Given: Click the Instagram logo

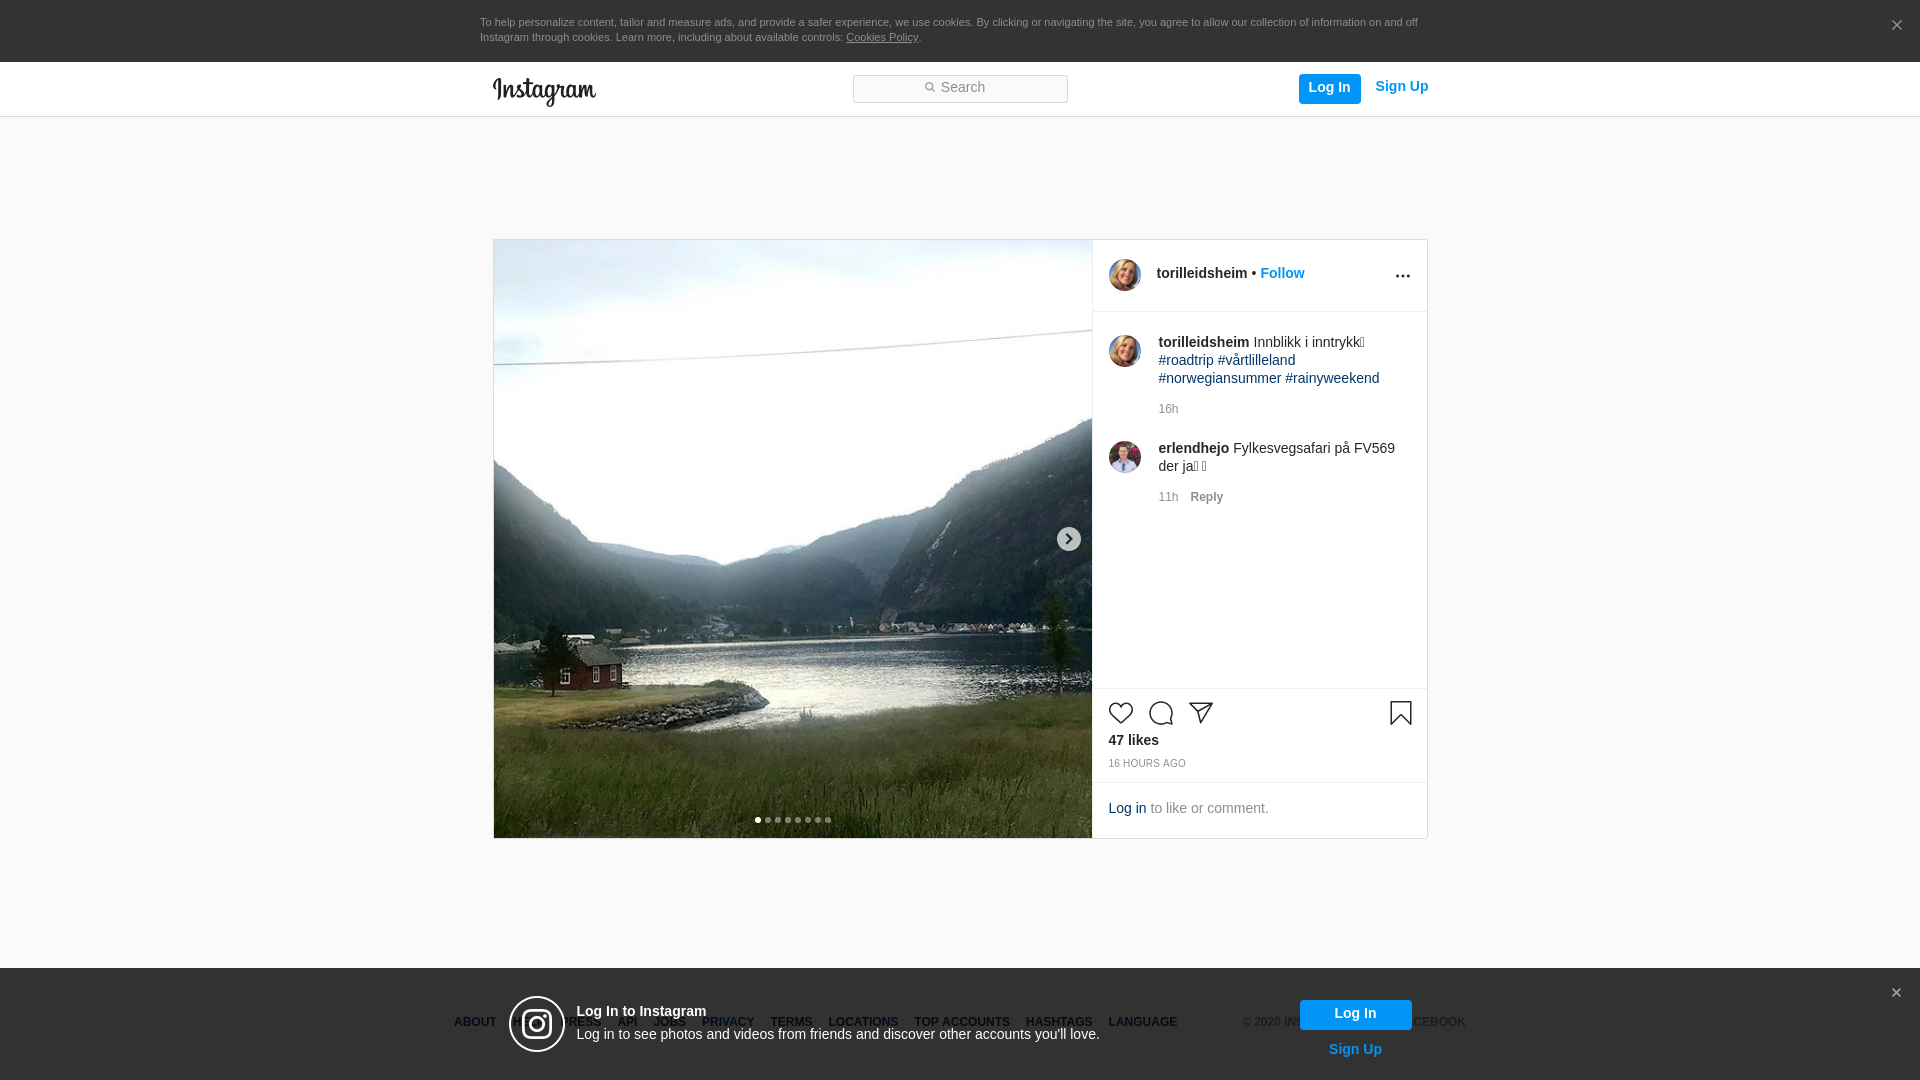Looking at the screenshot, I should click(544, 92).
